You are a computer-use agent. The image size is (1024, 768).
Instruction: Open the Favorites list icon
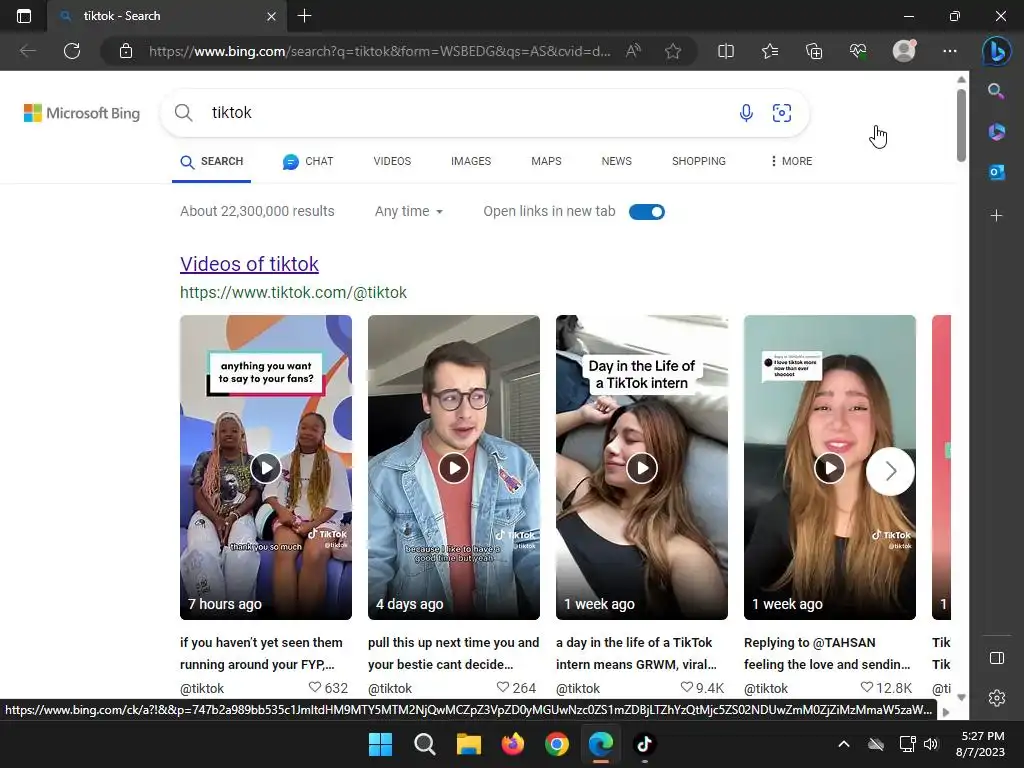click(770, 51)
